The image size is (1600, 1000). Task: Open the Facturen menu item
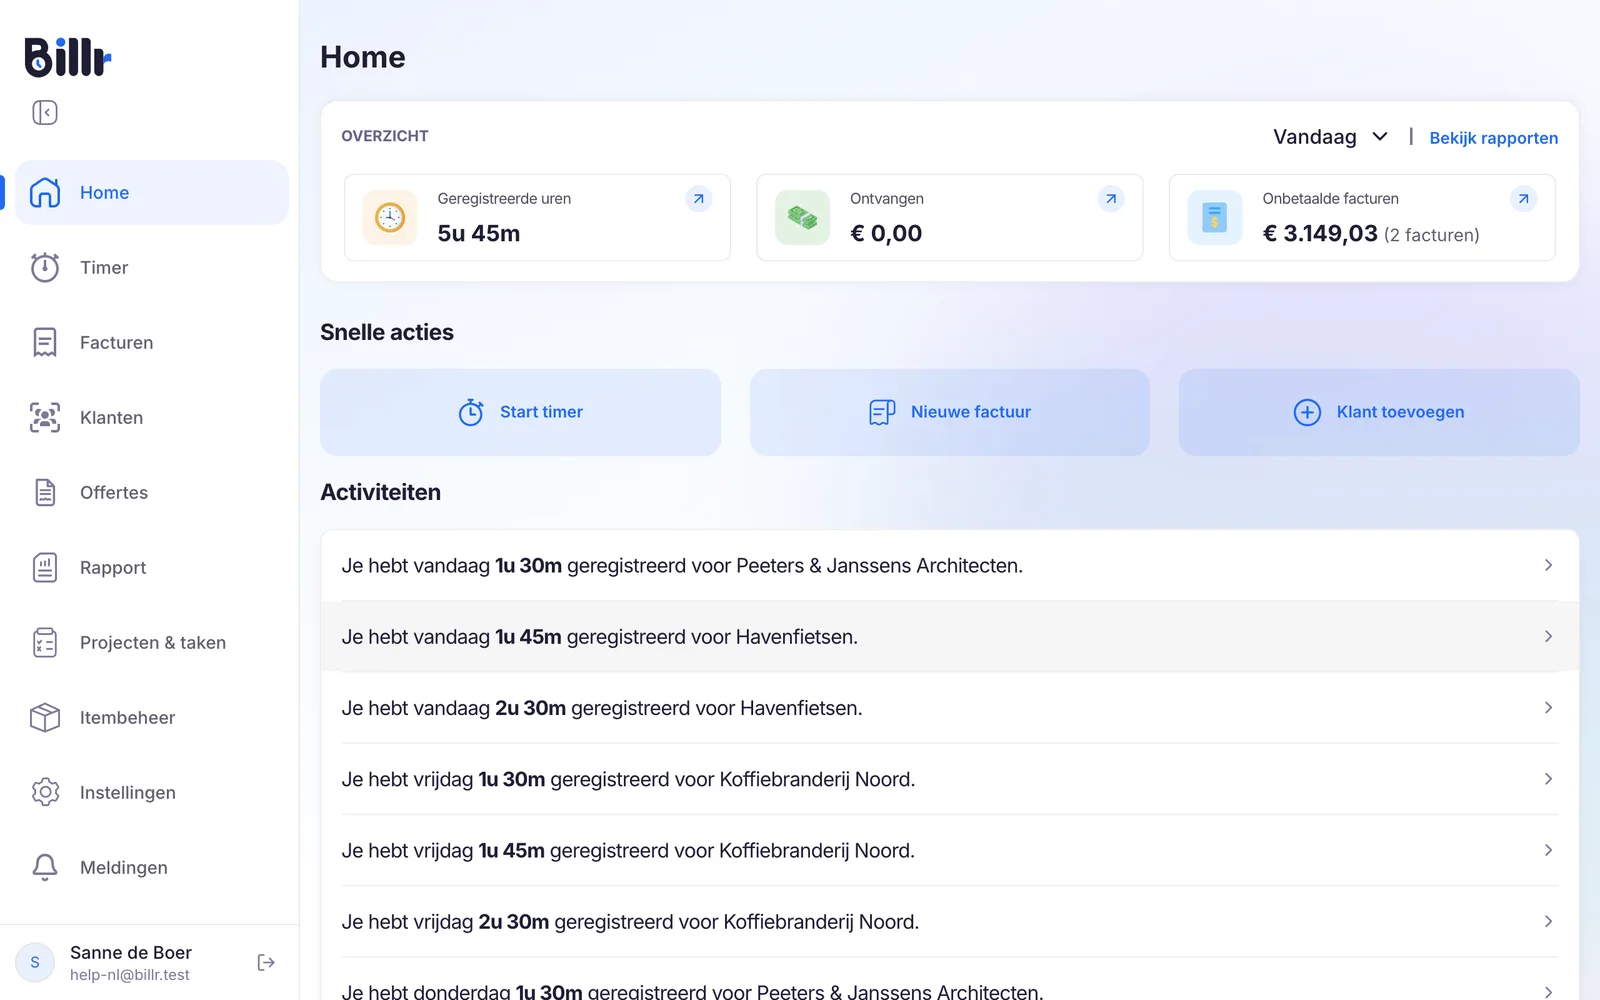coord(152,342)
